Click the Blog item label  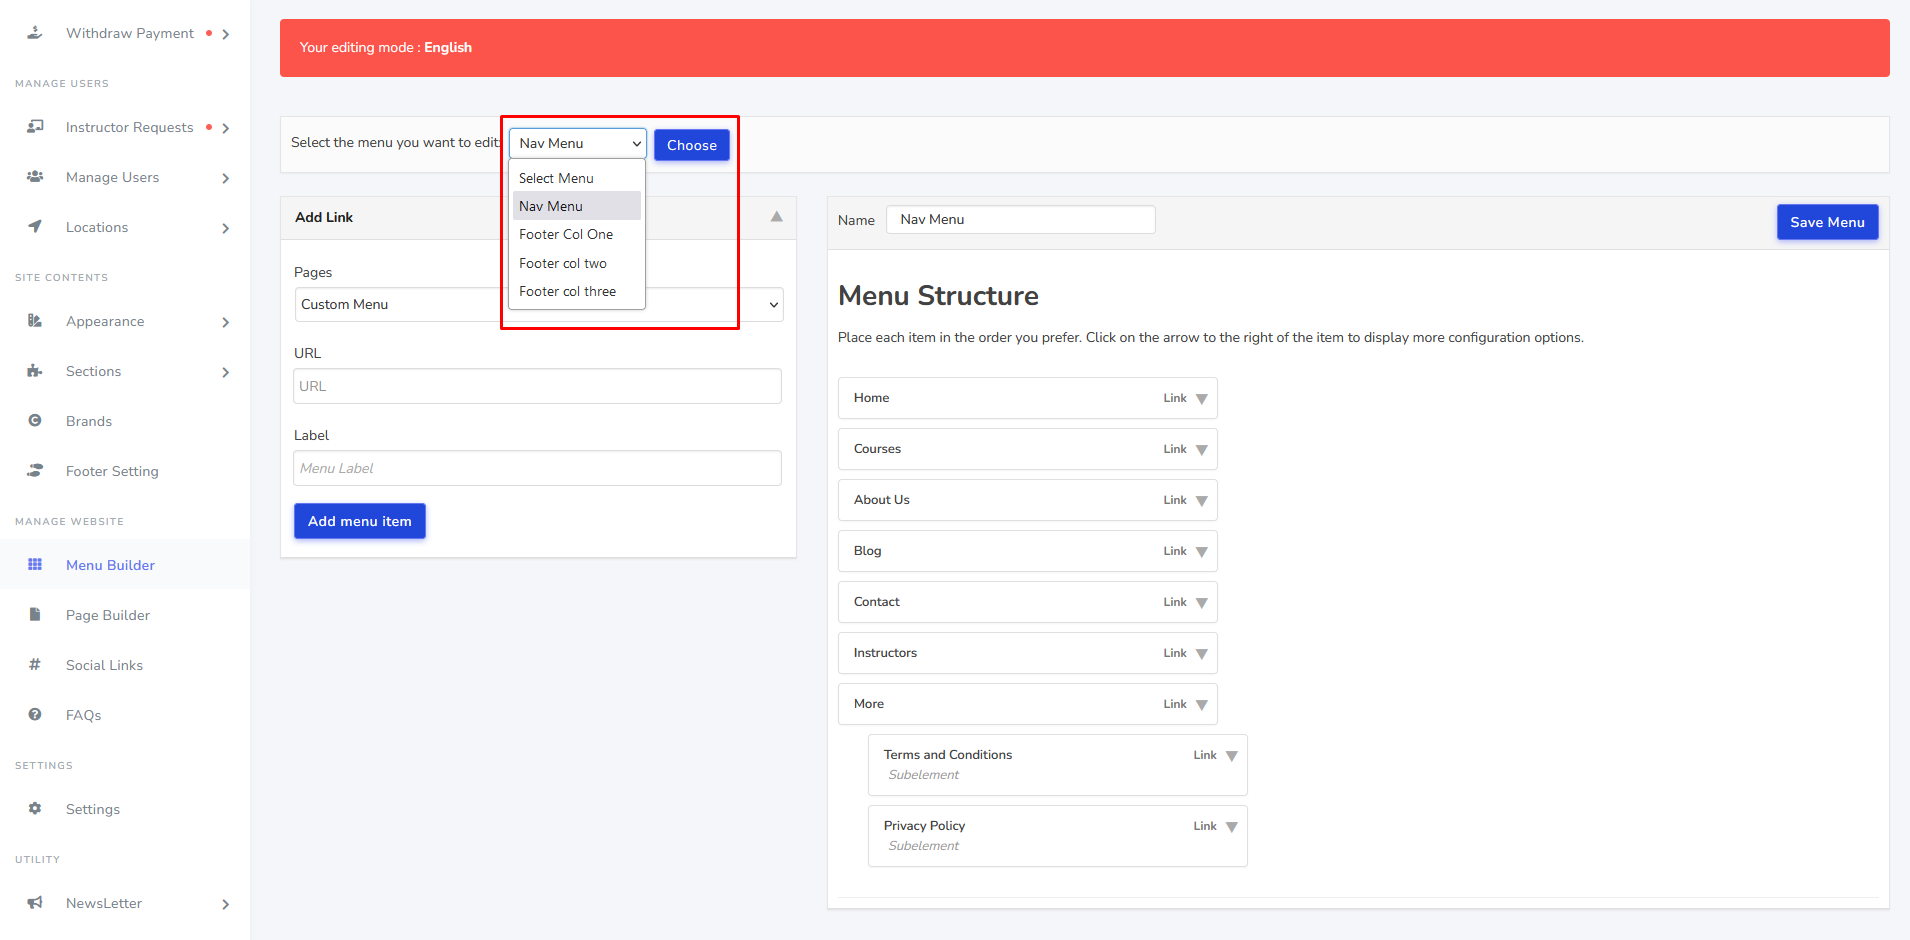pos(867,551)
